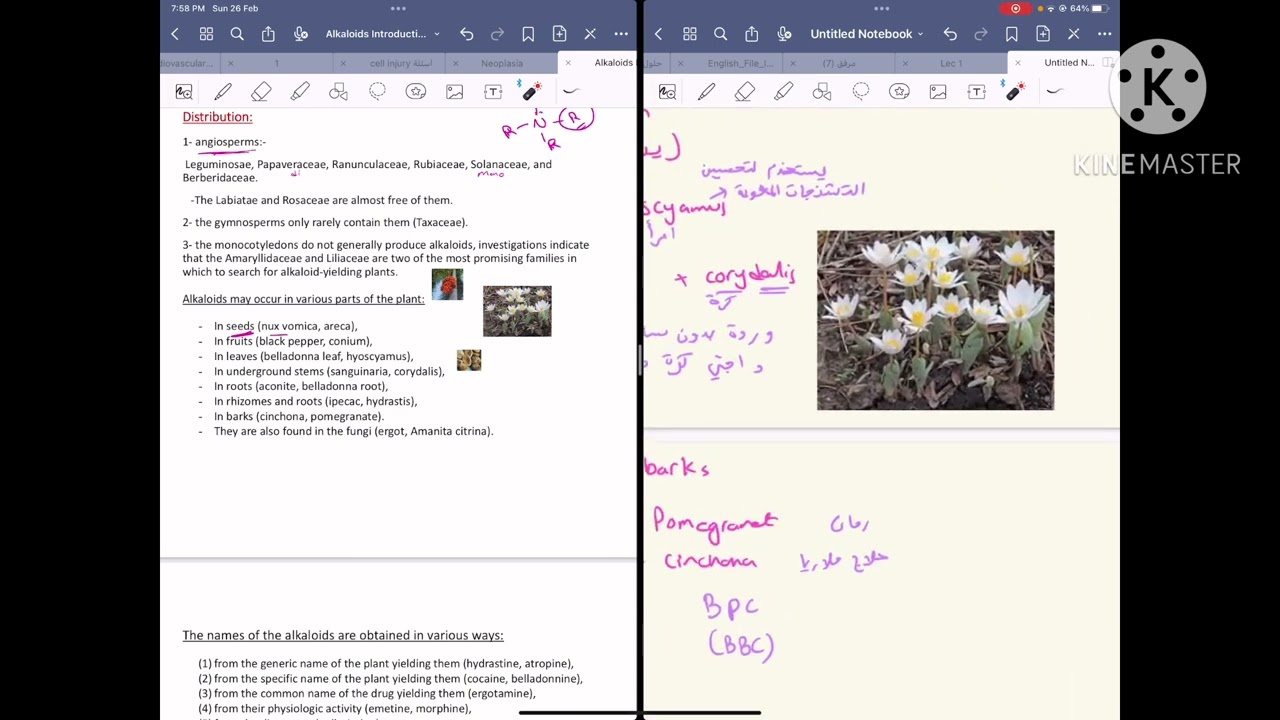Tap the small flower thumbnail in Alkaloids page
This screenshot has height=720, width=1280.
(517, 311)
